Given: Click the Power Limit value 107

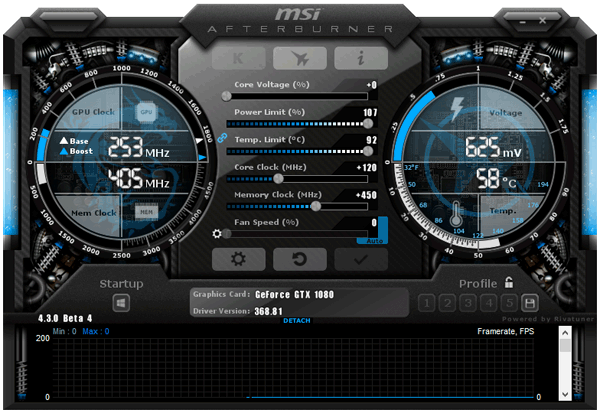Looking at the screenshot, I should coord(370,113).
